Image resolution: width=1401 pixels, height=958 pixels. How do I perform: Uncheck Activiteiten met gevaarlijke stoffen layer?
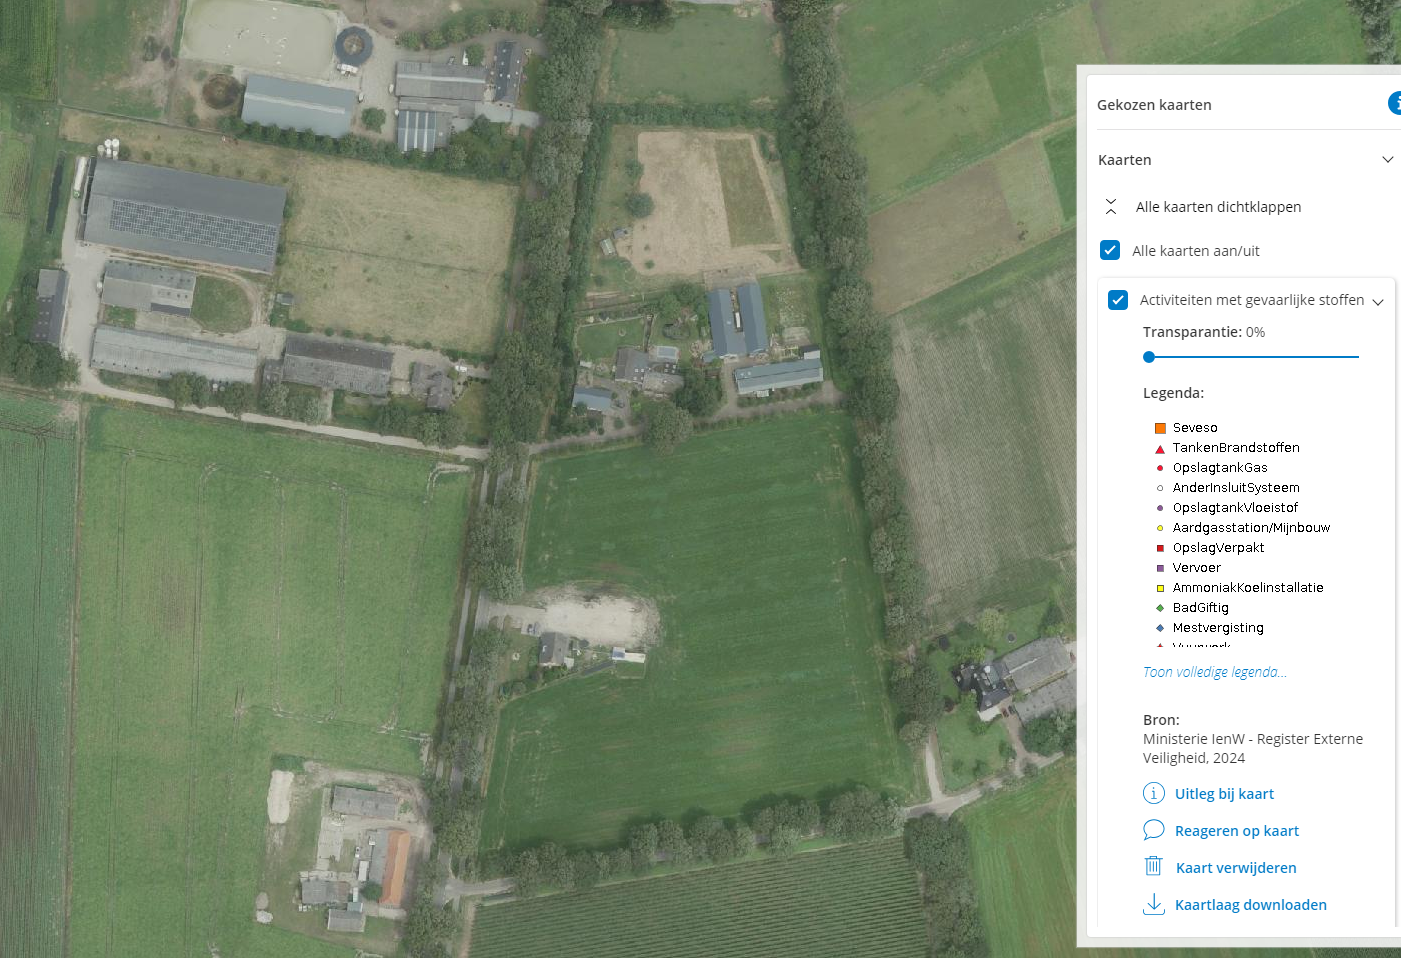click(x=1118, y=300)
